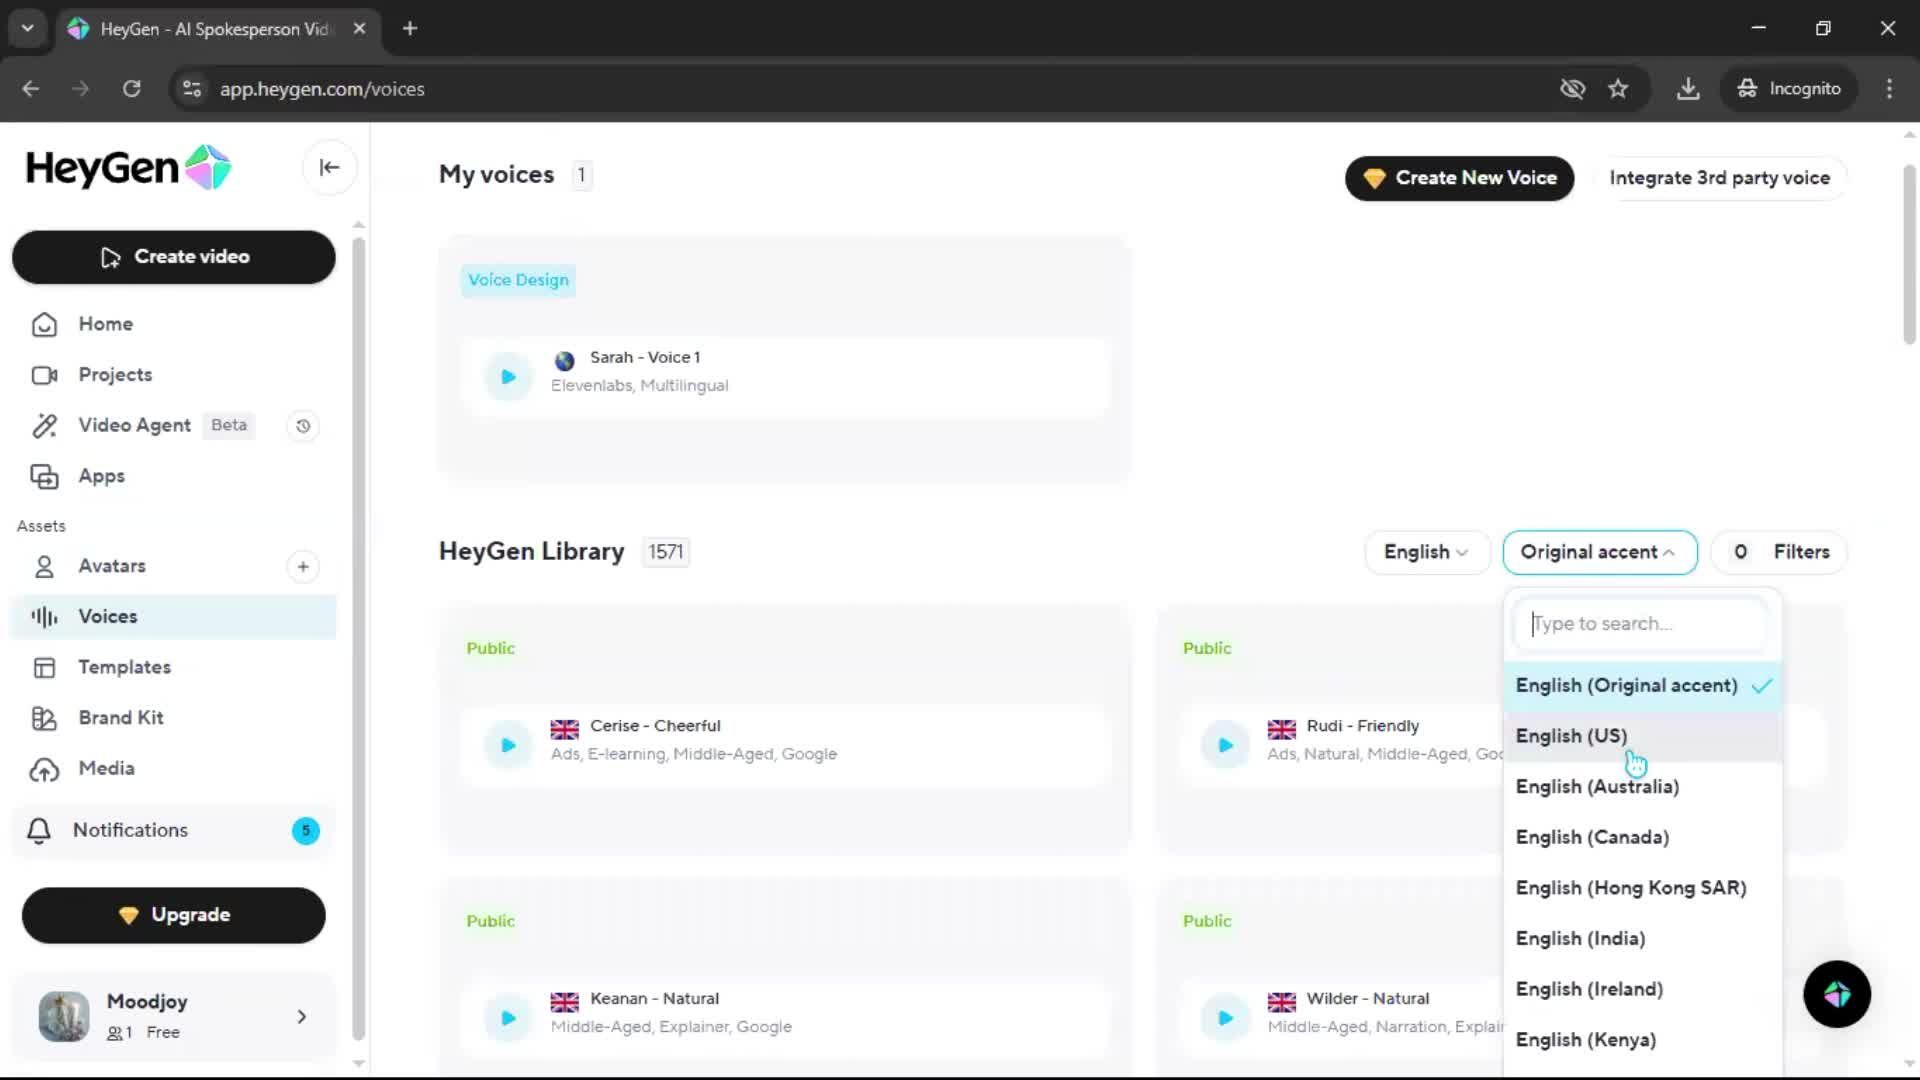
Task: Focus the accent search field
Action: tap(1642, 624)
